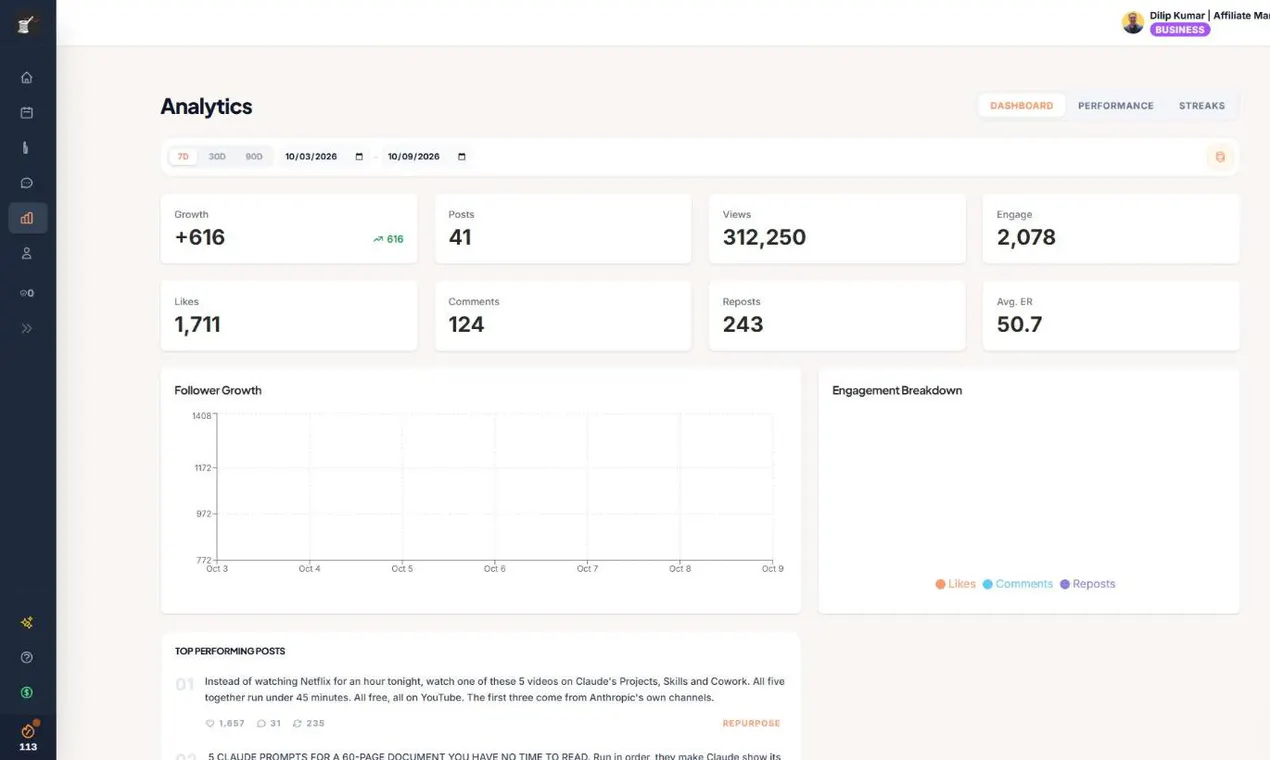
Task: Open the profile person icon in sidebar
Action: [x=27, y=254]
